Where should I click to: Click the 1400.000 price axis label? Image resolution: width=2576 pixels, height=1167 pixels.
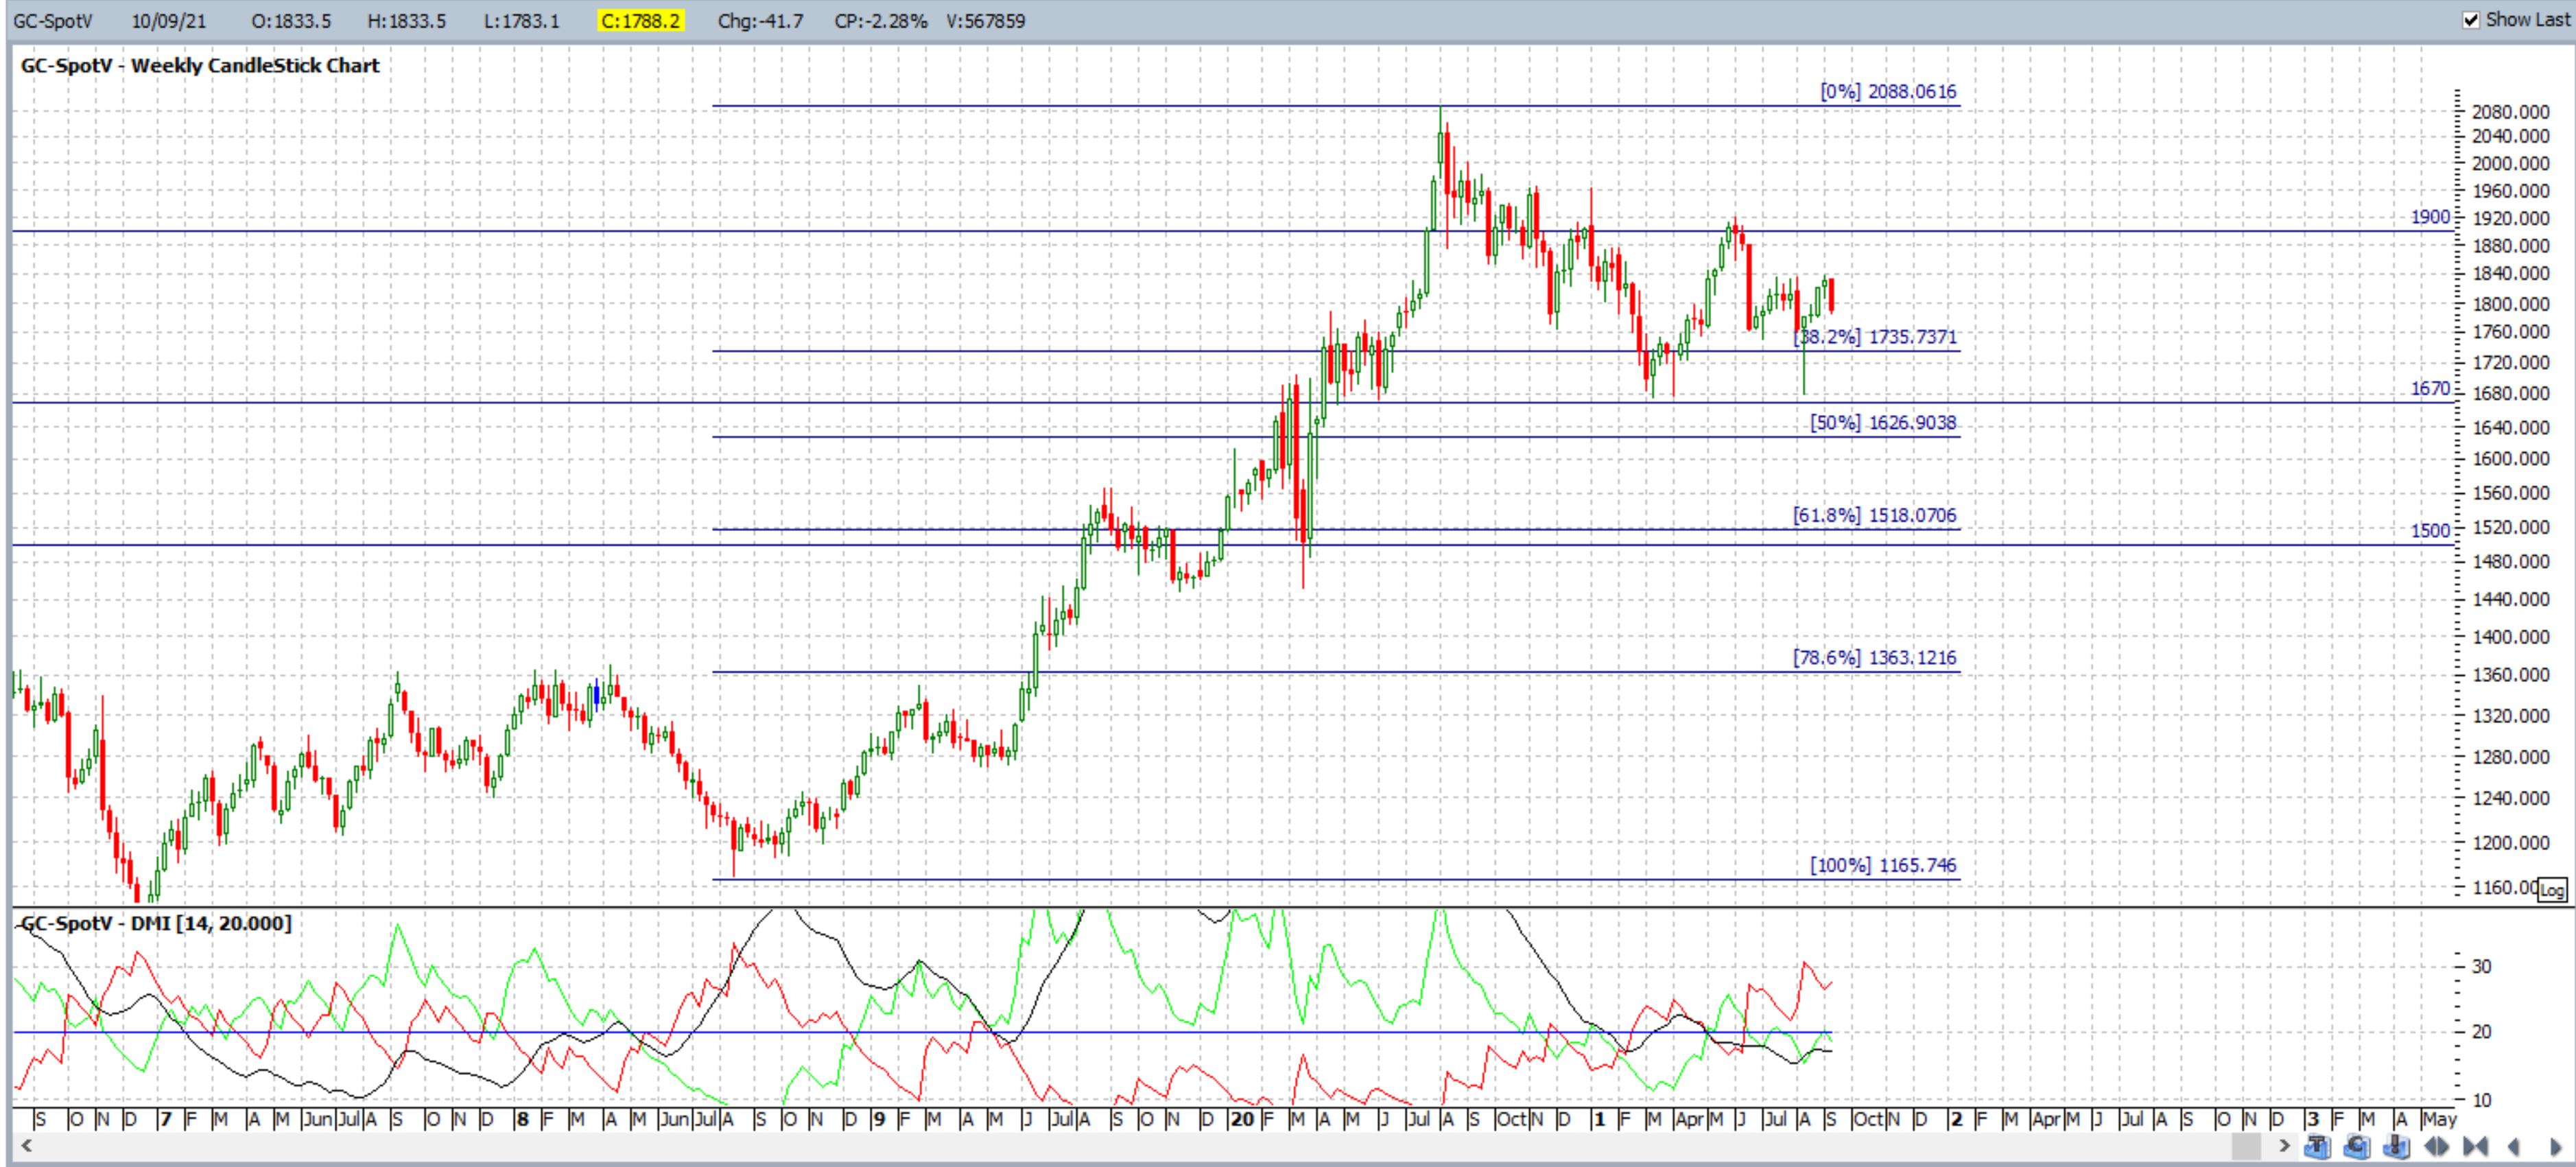click(x=2510, y=637)
